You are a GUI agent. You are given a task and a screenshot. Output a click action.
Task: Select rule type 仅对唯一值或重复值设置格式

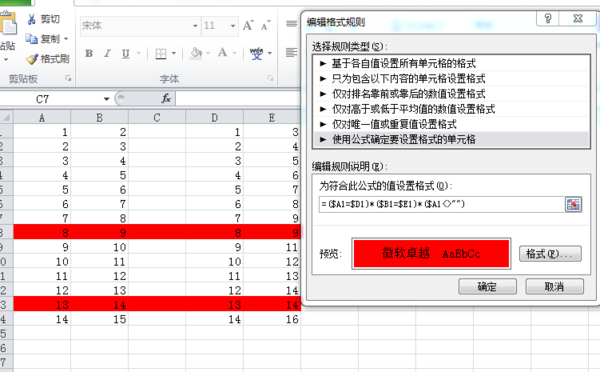click(x=451, y=124)
